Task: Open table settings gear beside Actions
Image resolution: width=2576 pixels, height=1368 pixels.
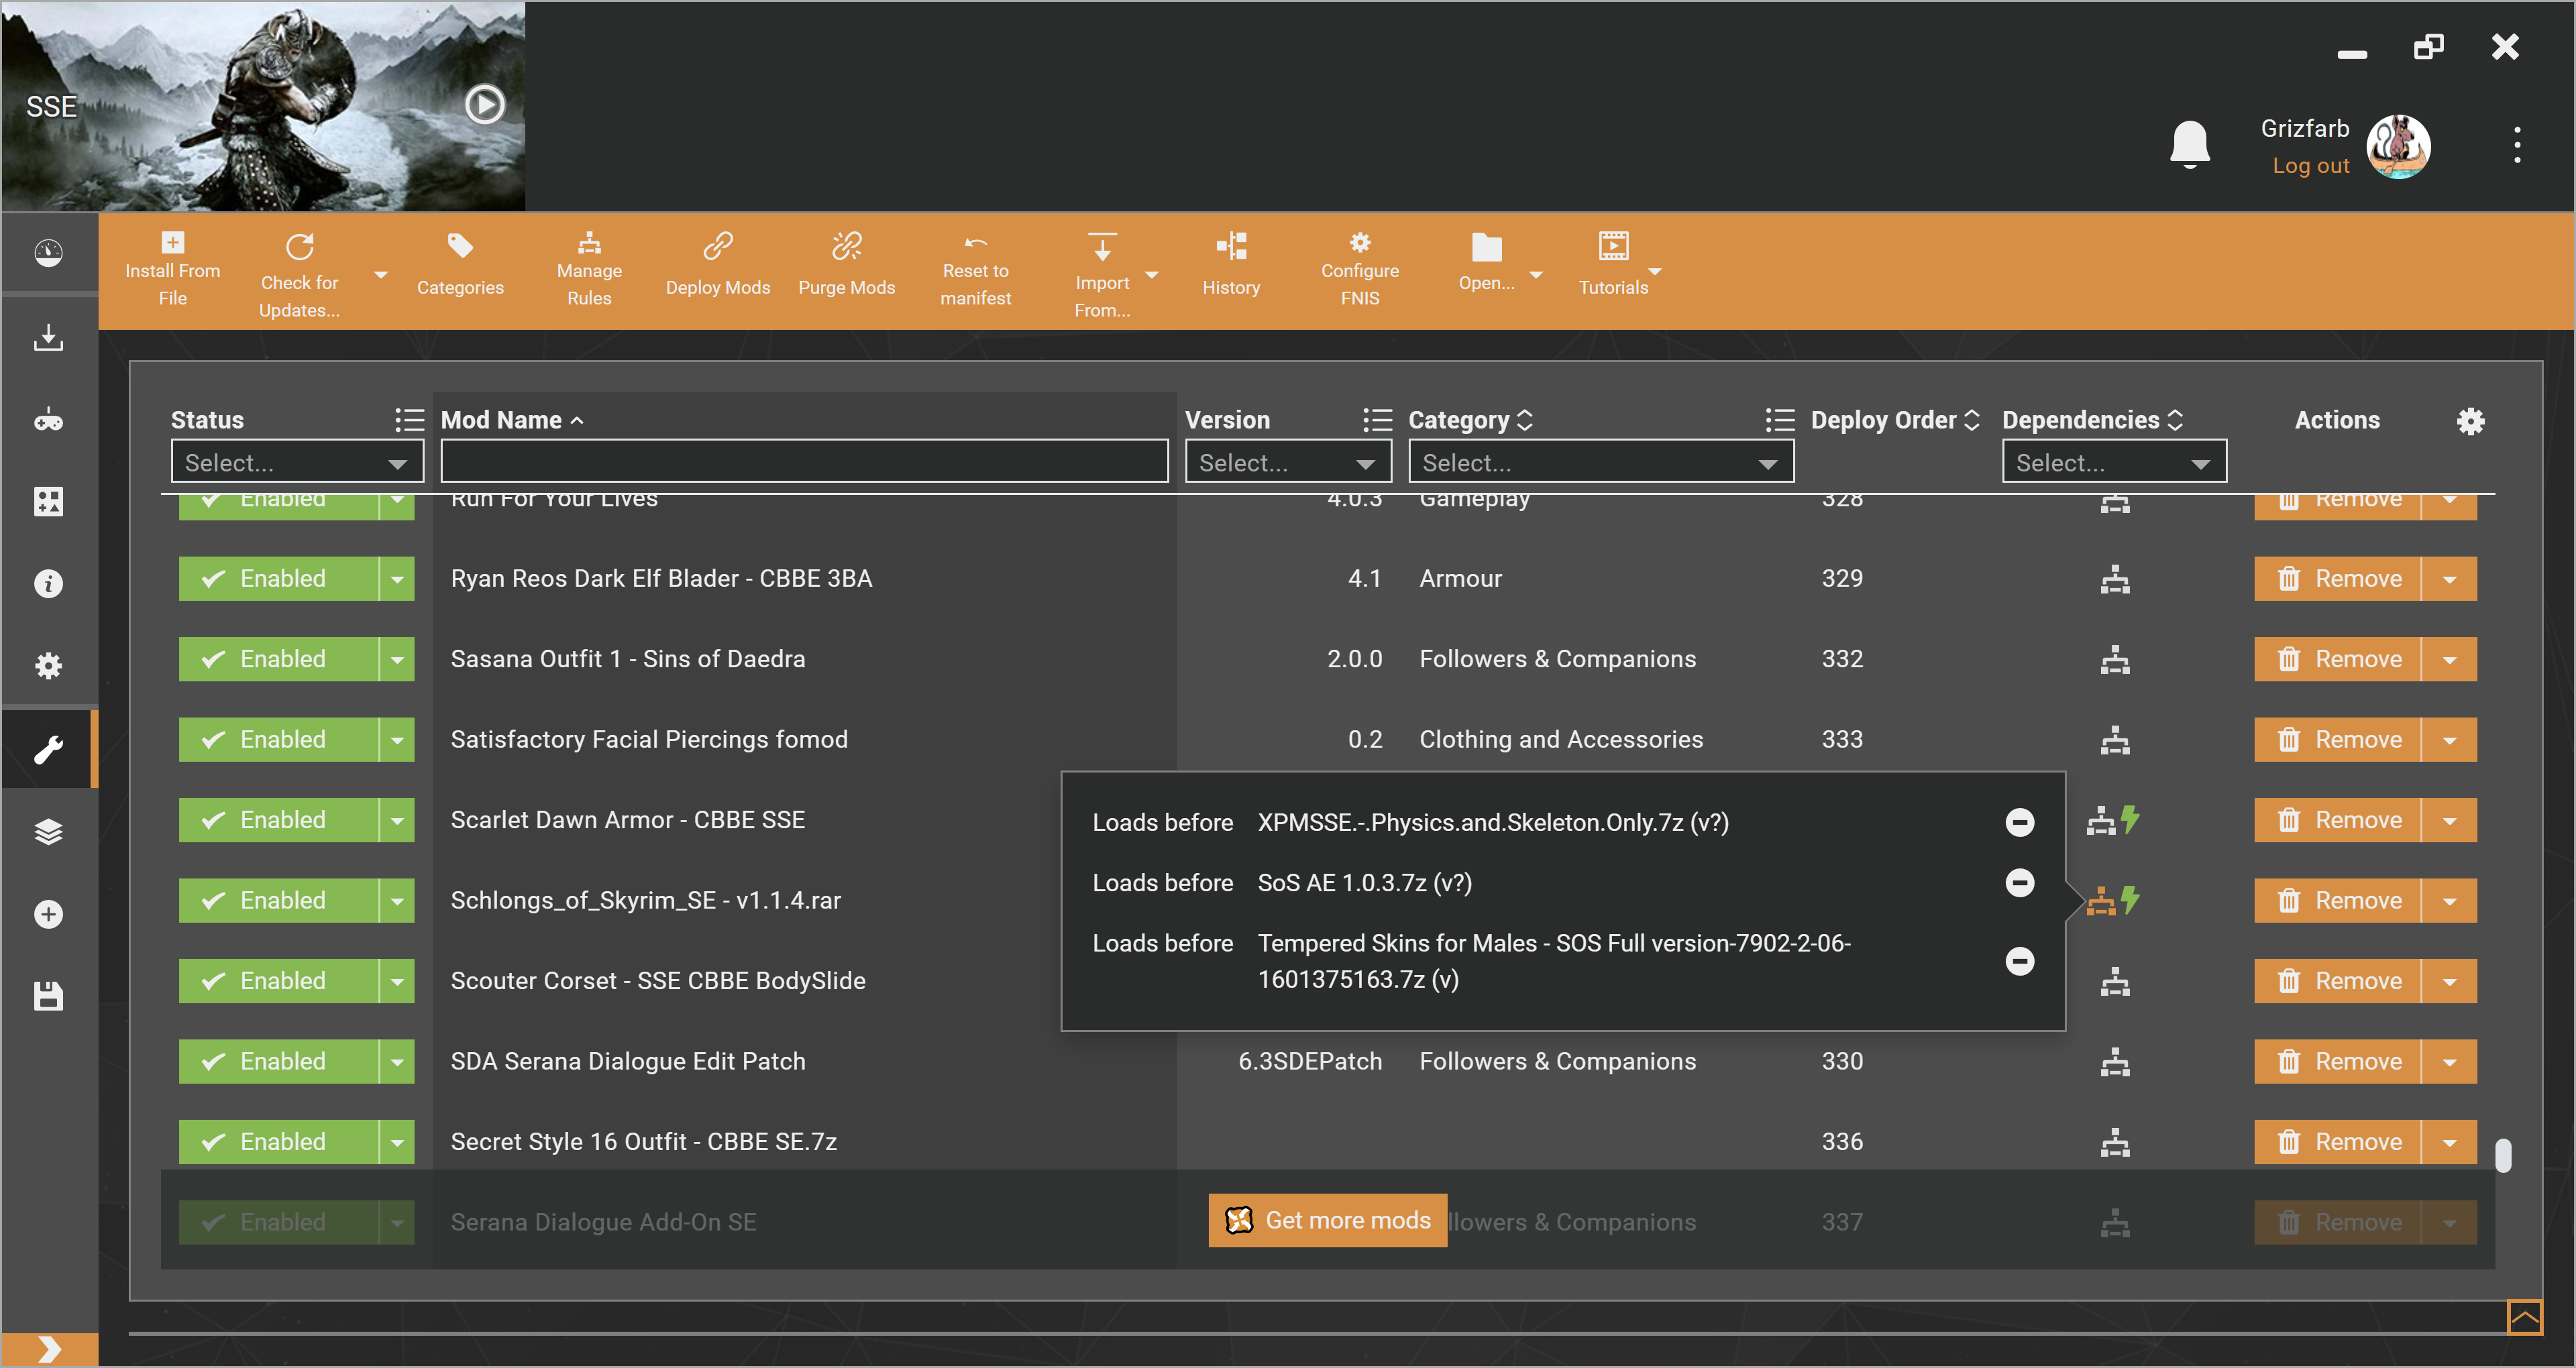Action: 2470,421
